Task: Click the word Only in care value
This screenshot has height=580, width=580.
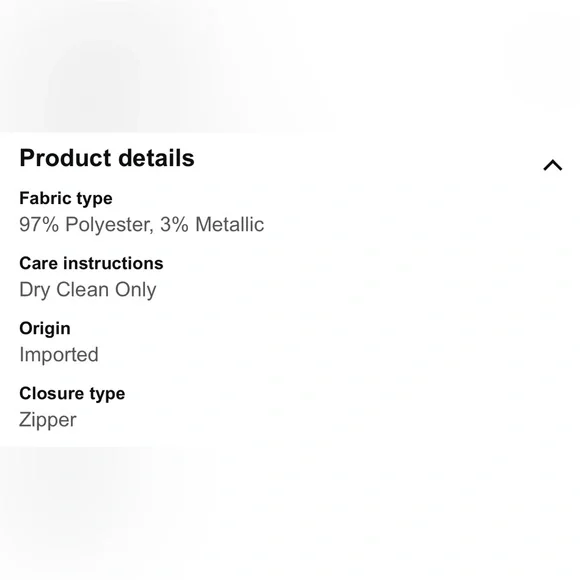Action: point(135,290)
